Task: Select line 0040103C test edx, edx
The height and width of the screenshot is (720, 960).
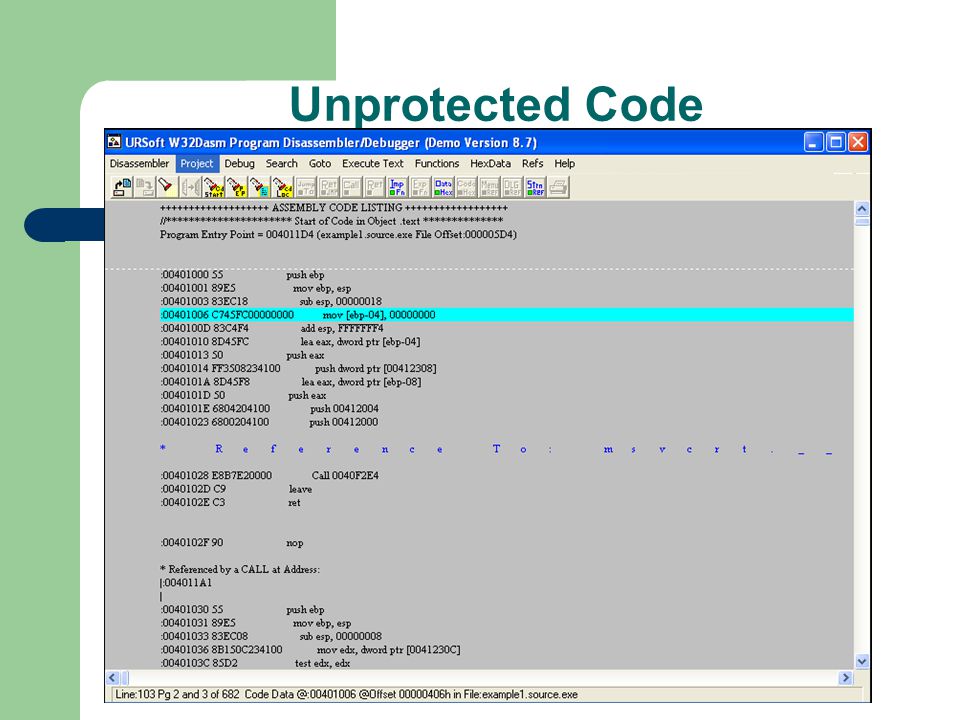Action: coord(255,663)
